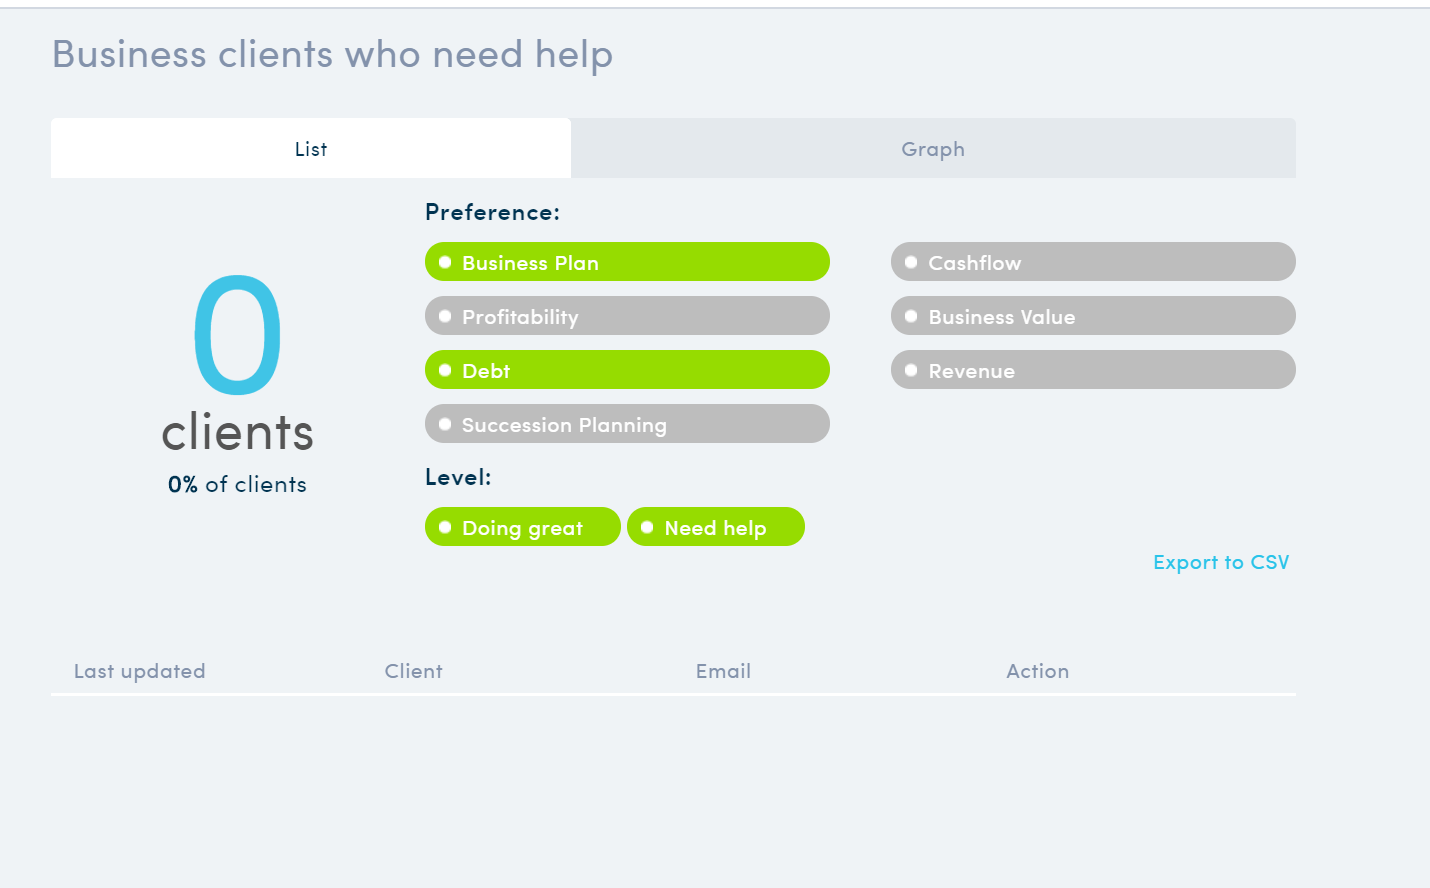Click the white dot on Cashflow pill
1430x888 pixels.
click(911, 262)
